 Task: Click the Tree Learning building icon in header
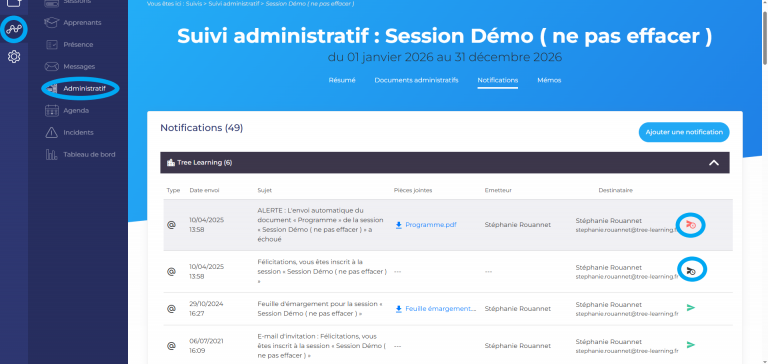[x=171, y=163]
